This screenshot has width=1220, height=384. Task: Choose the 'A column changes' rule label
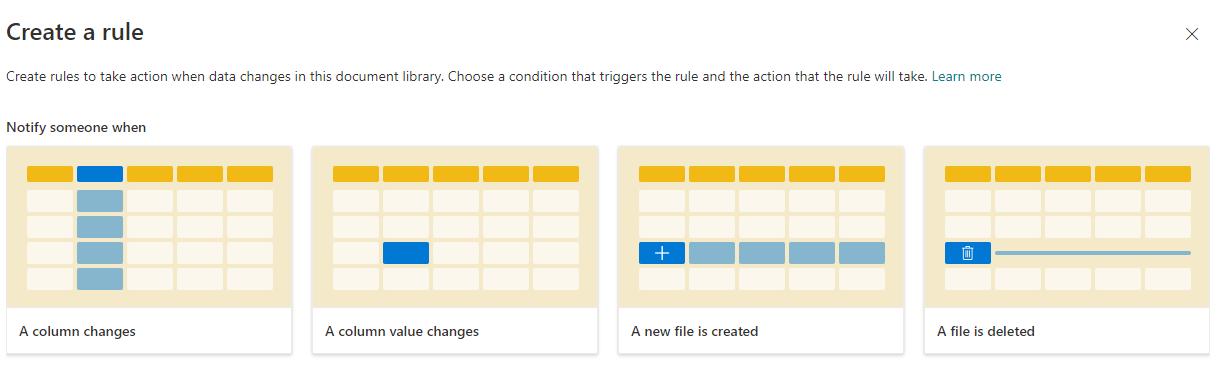pos(78,331)
